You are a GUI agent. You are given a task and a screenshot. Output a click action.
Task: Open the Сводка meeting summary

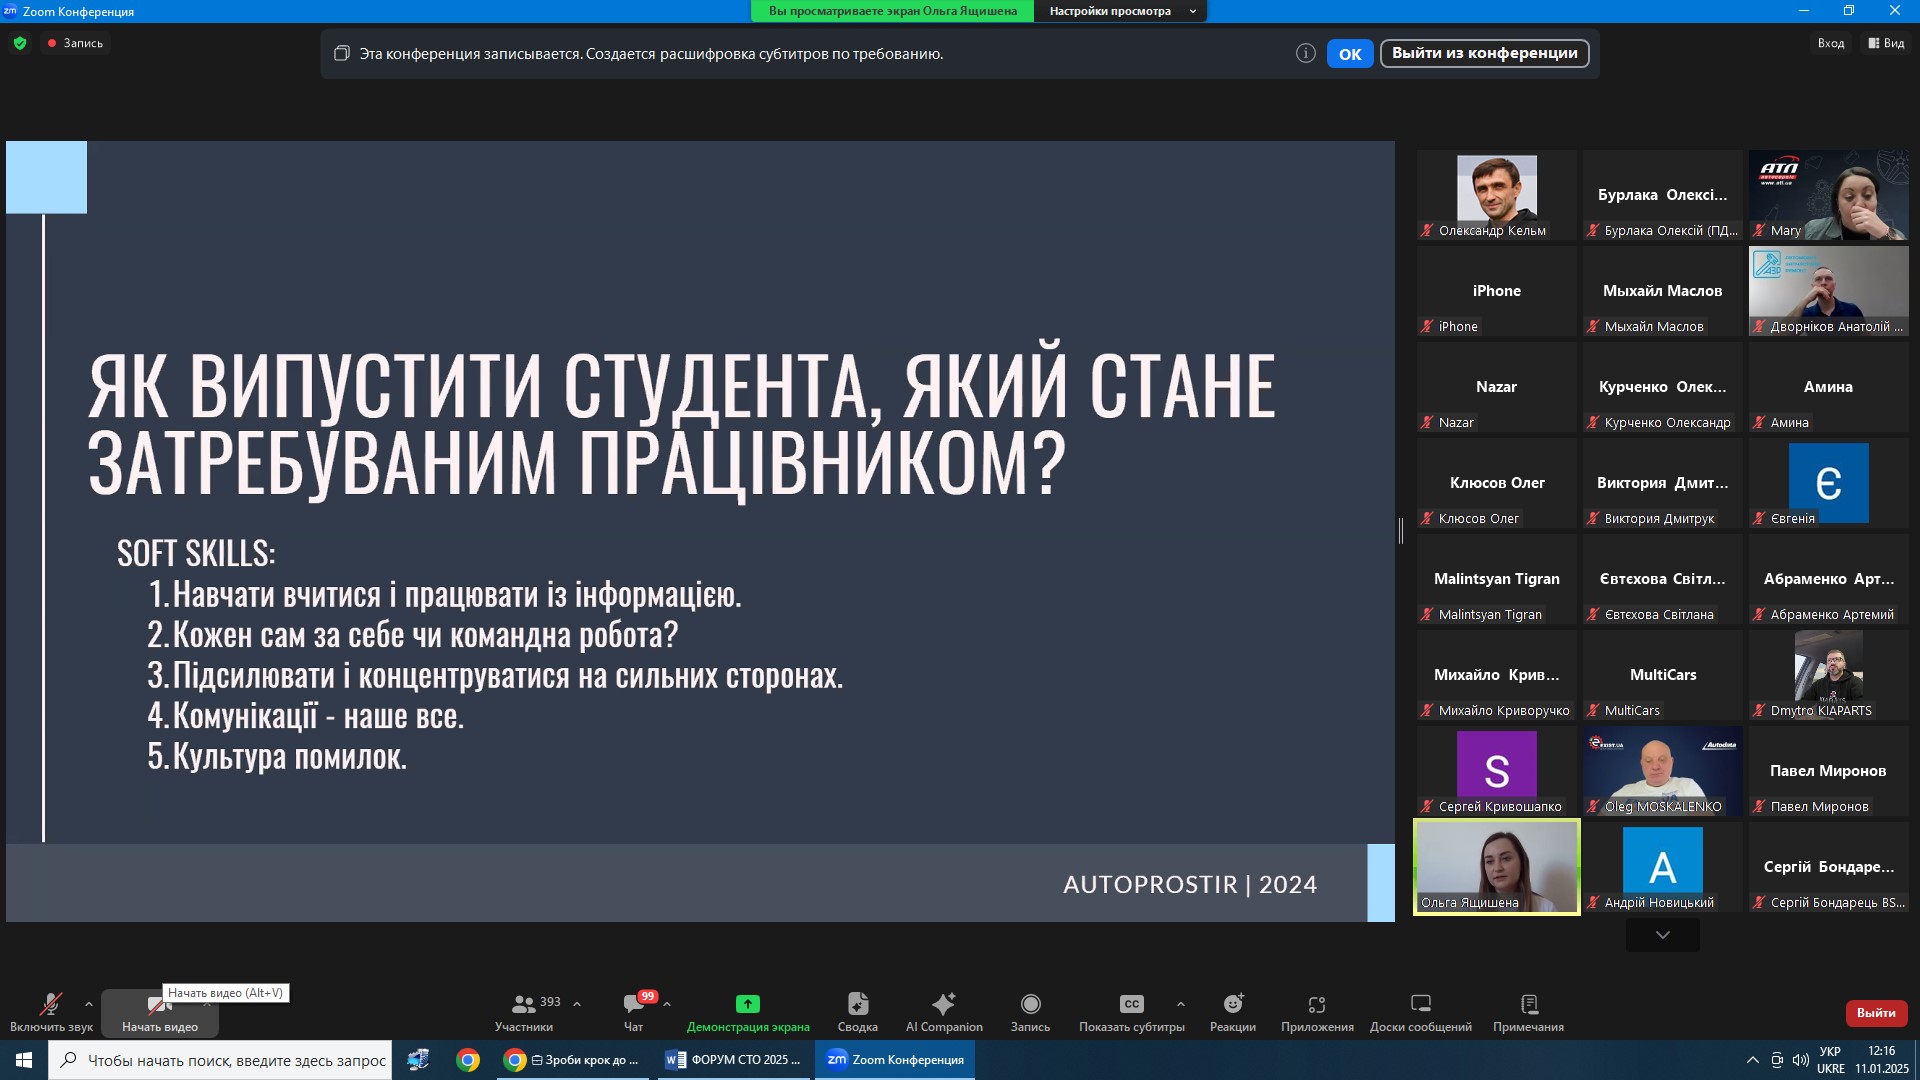(858, 1012)
